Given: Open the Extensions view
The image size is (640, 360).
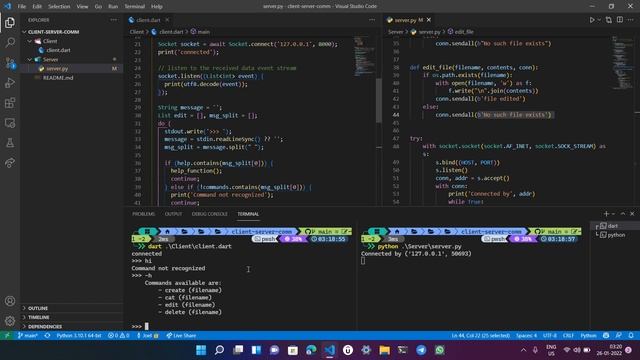Looking at the screenshot, I should (x=10, y=102).
